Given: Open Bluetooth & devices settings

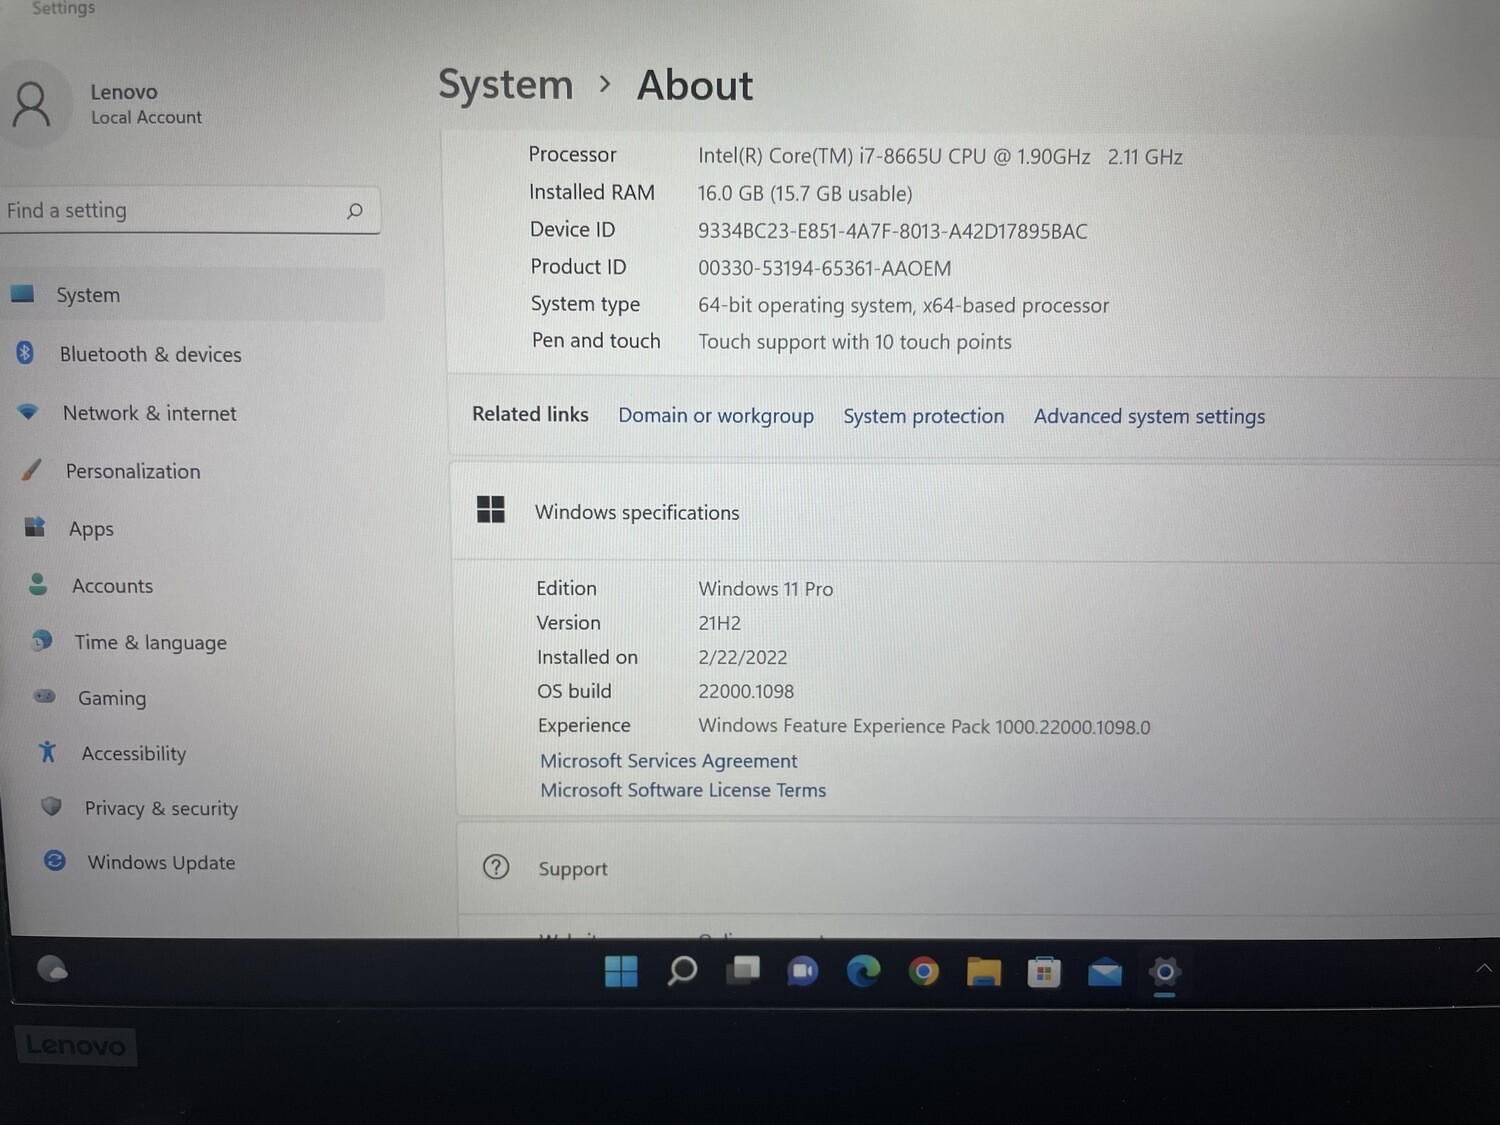Looking at the screenshot, I should click(150, 354).
